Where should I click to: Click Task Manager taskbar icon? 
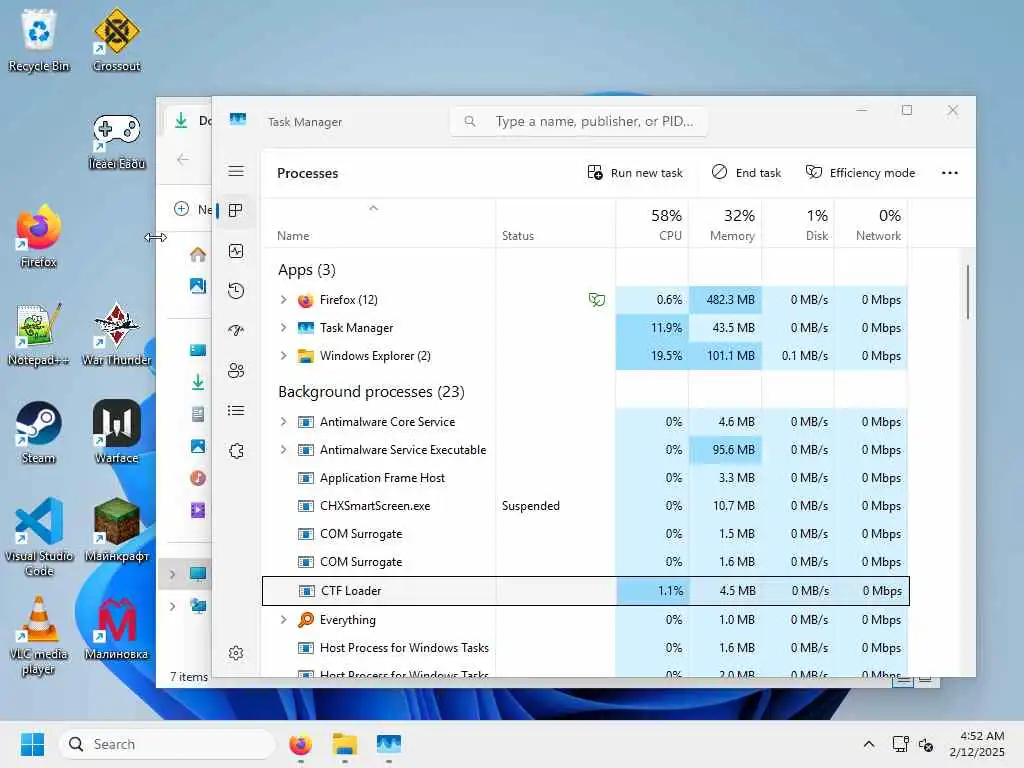point(389,744)
